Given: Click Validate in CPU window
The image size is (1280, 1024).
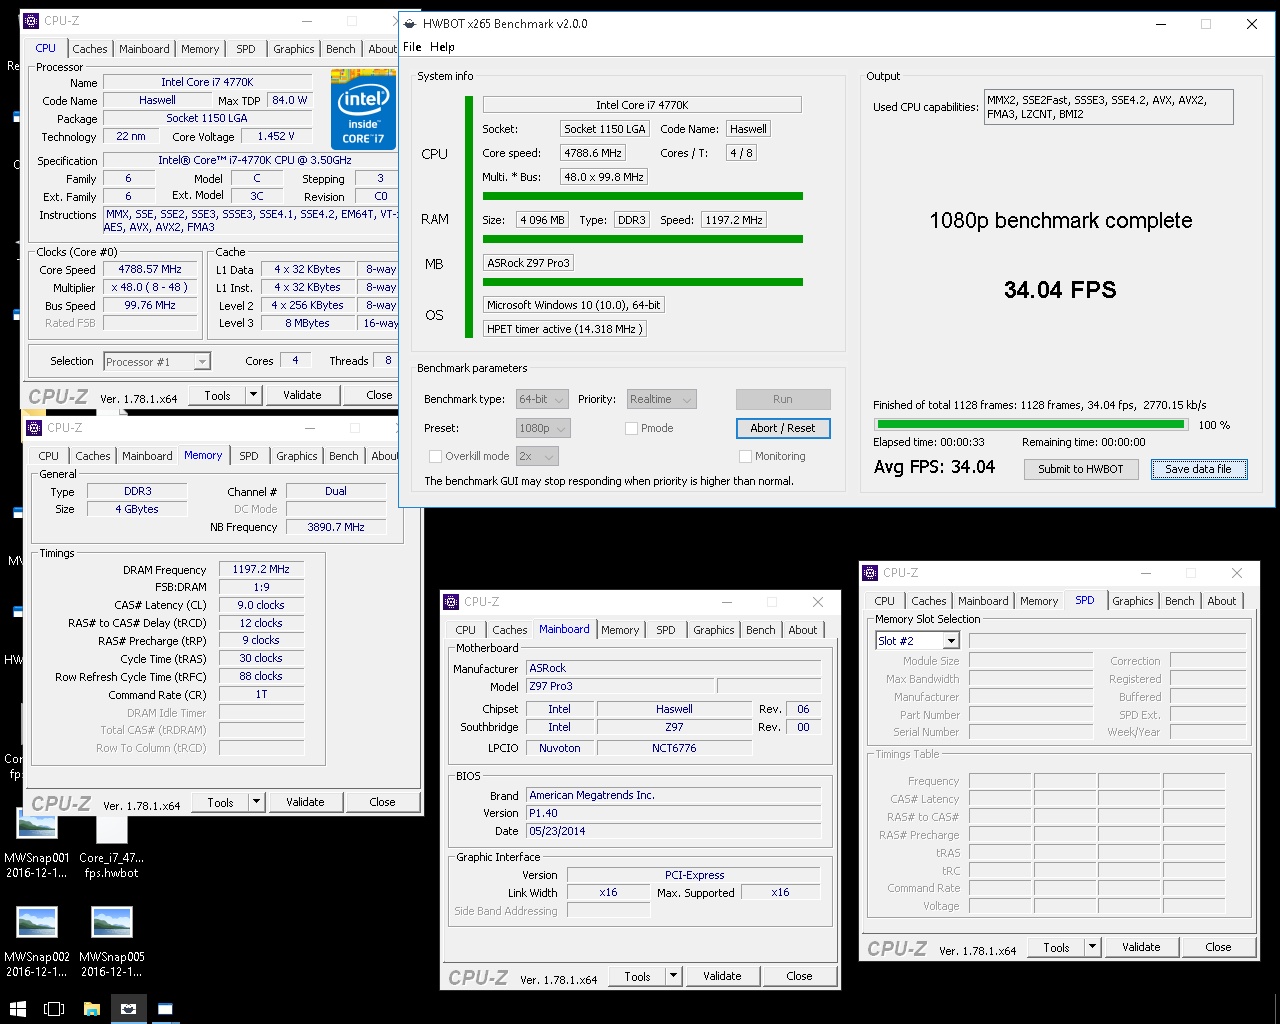Looking at the screenshot, I should 302,395.
